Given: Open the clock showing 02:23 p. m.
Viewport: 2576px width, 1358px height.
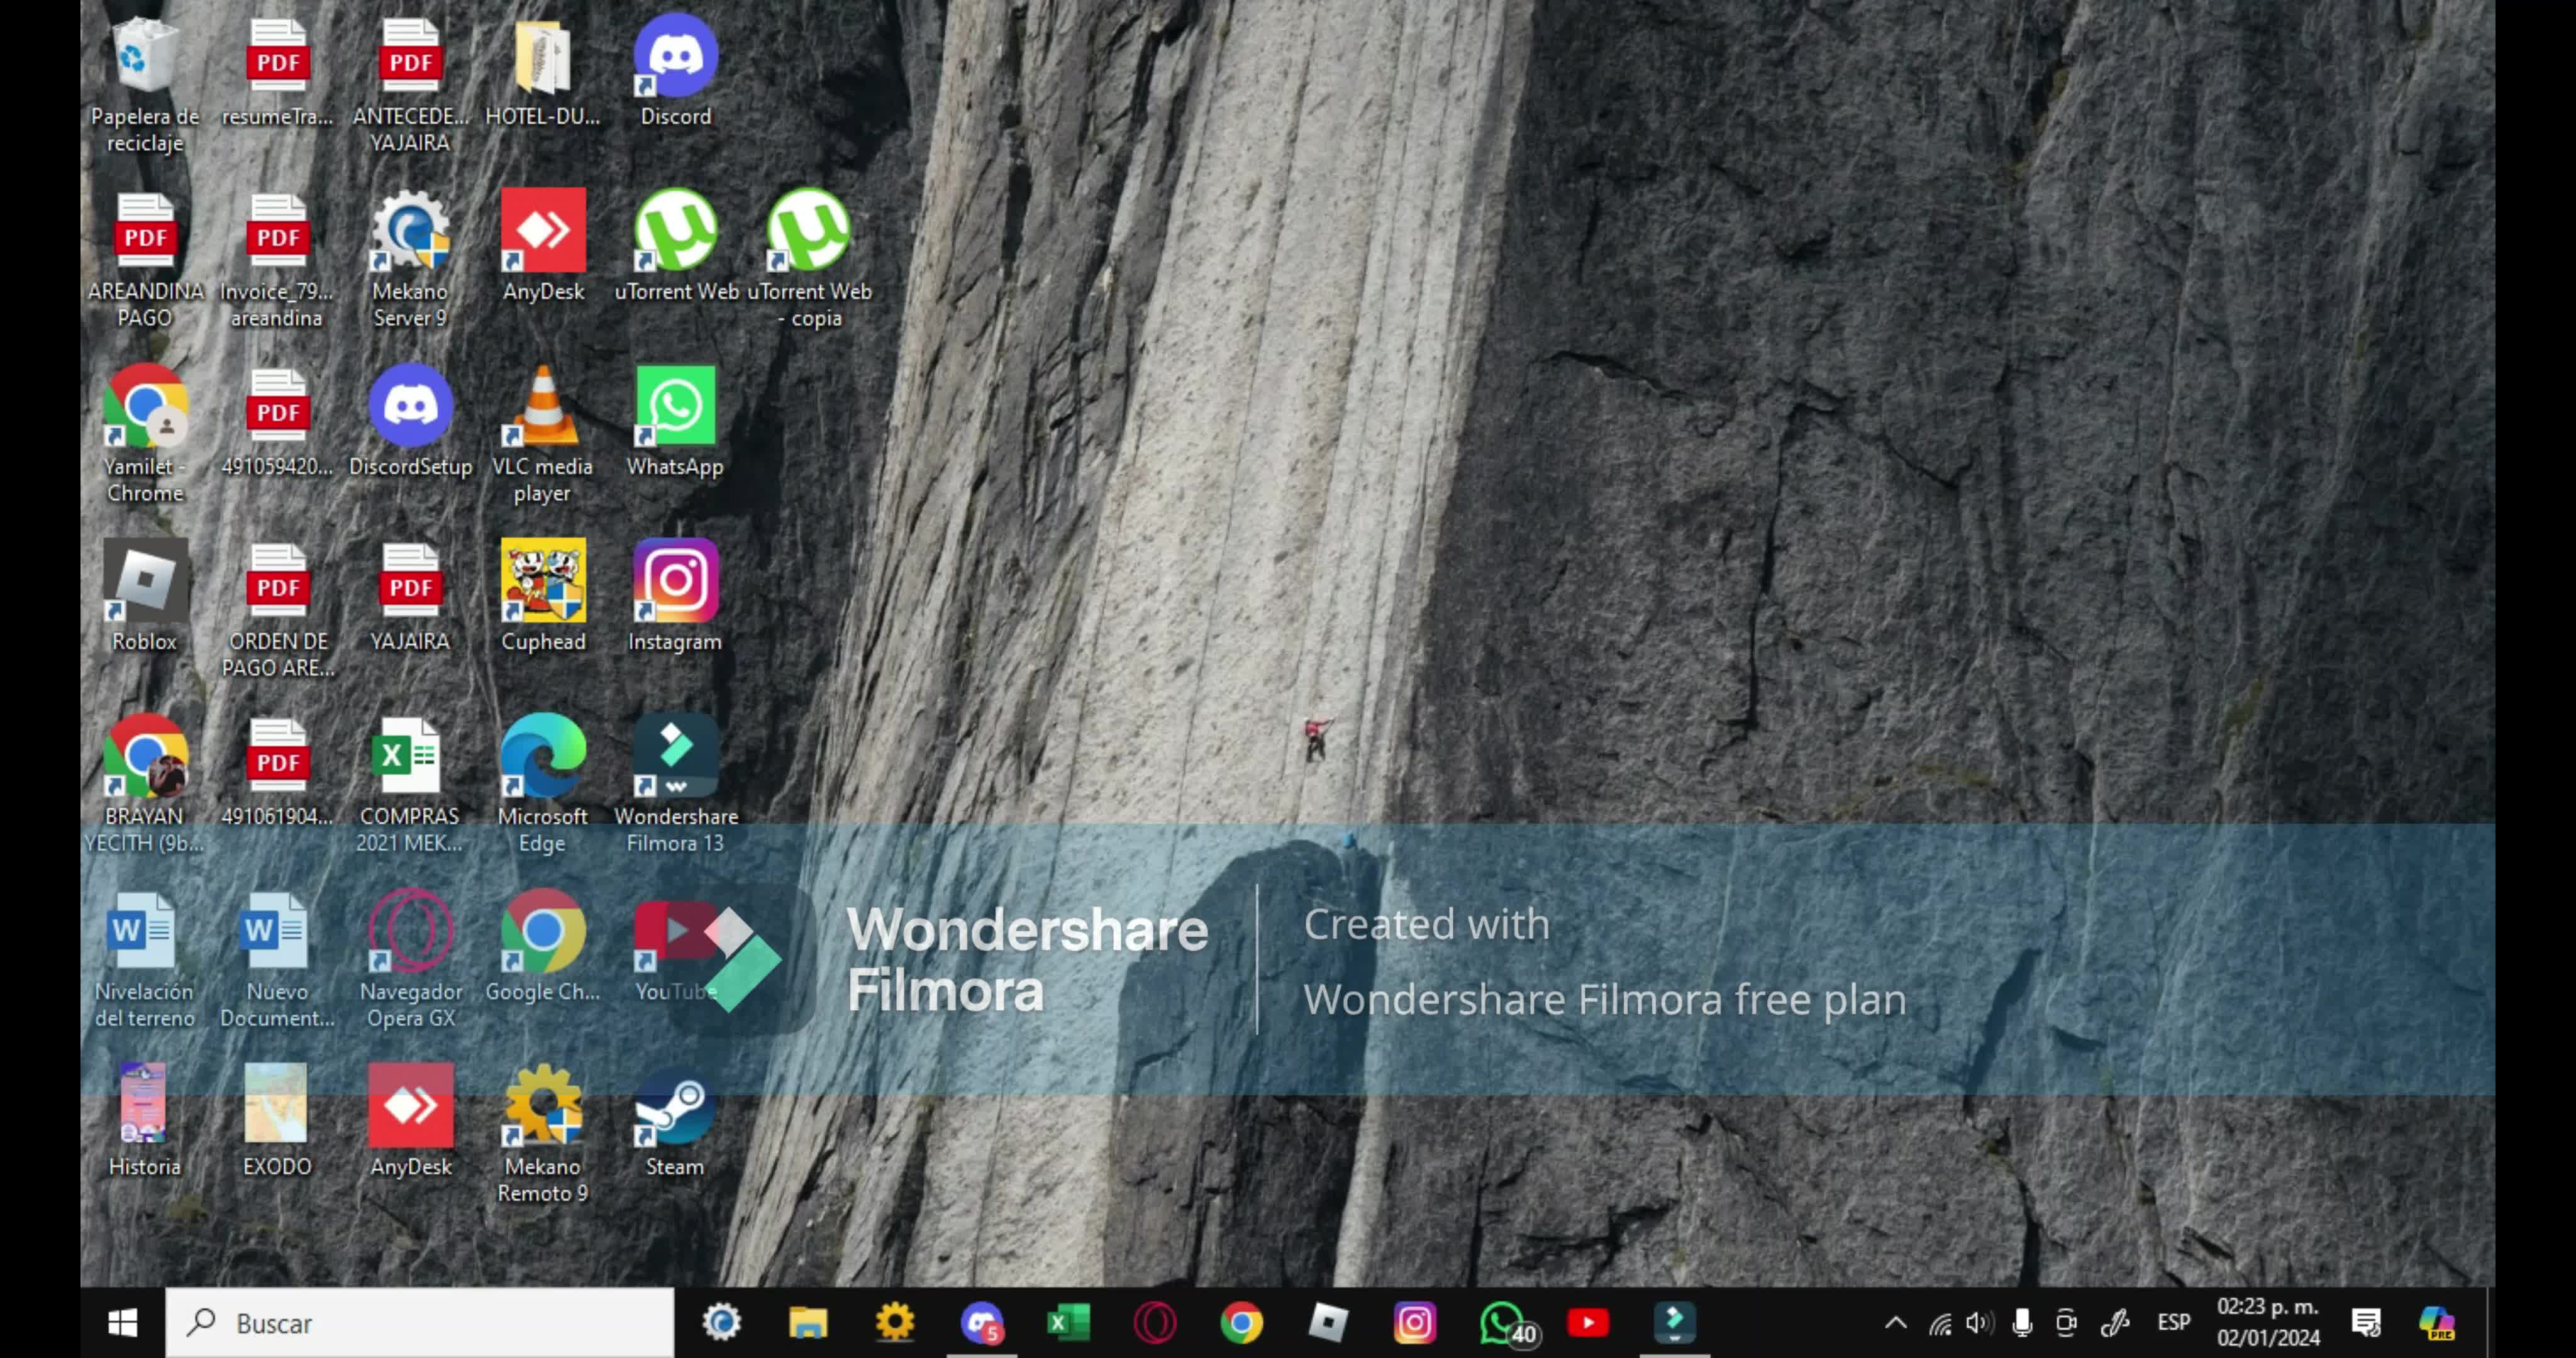Looking at the screenshot, I should click(2268, 1322).
